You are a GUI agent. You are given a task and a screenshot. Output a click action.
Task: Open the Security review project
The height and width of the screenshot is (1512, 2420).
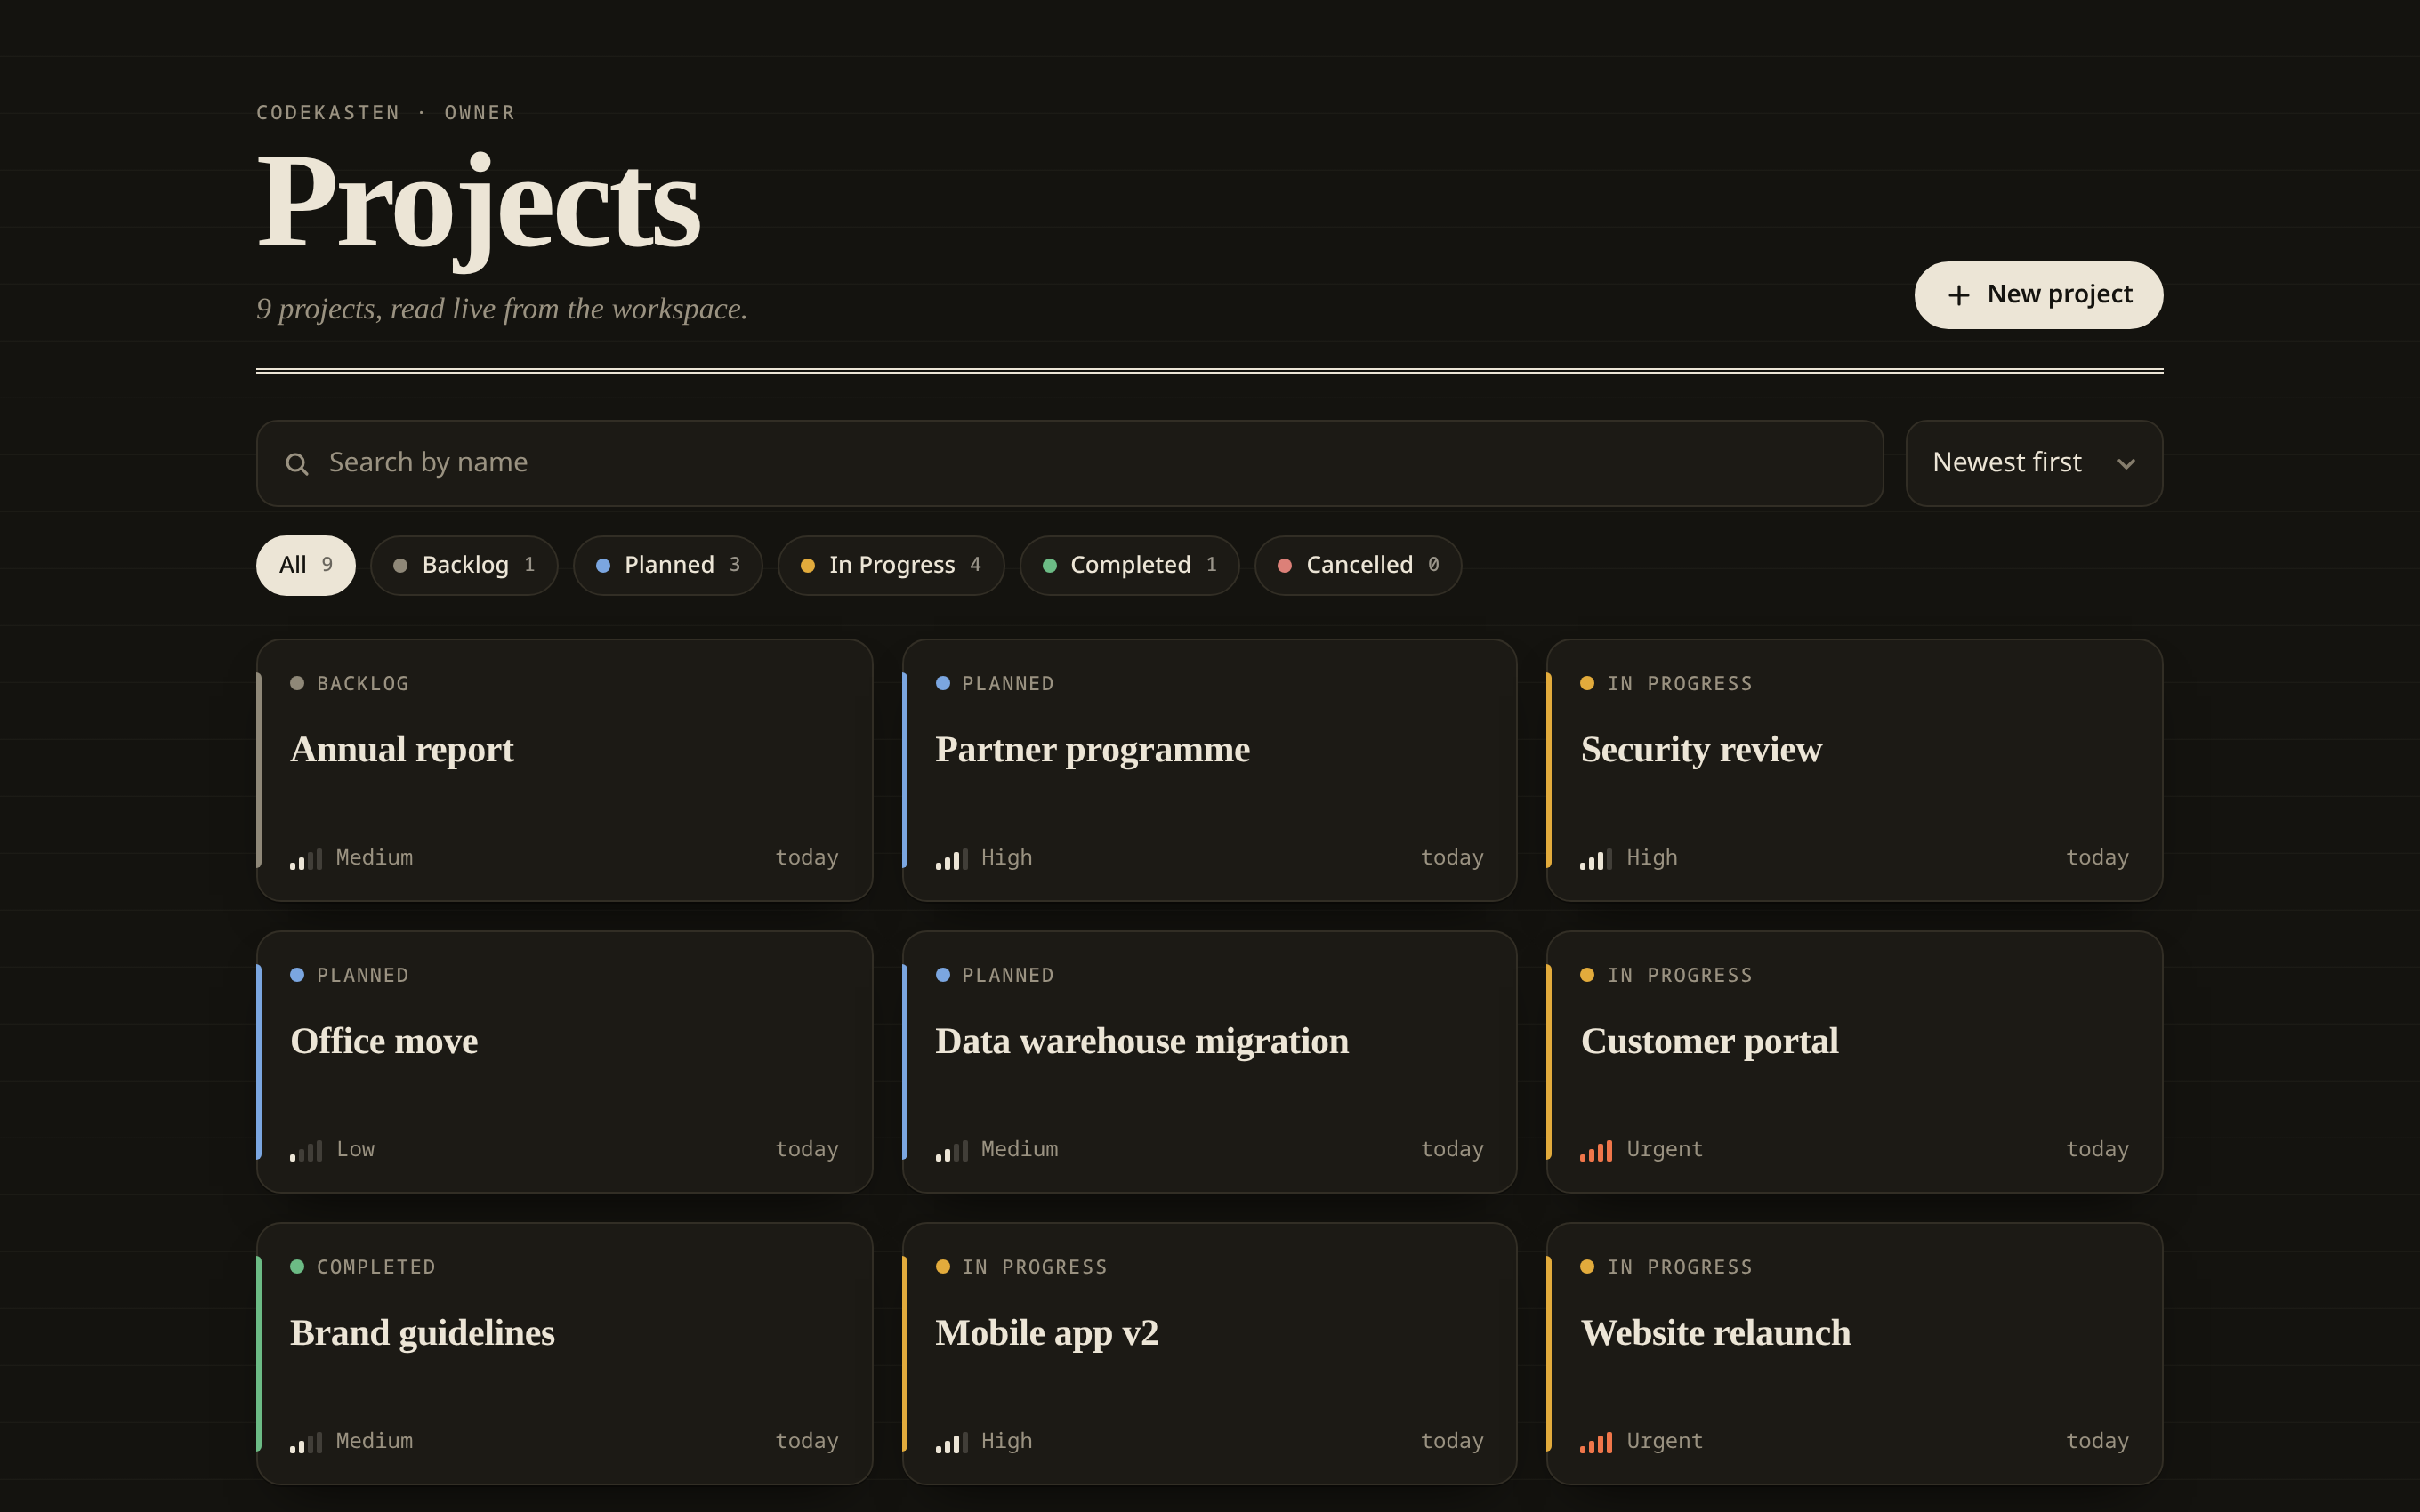tap(1854, 770)
